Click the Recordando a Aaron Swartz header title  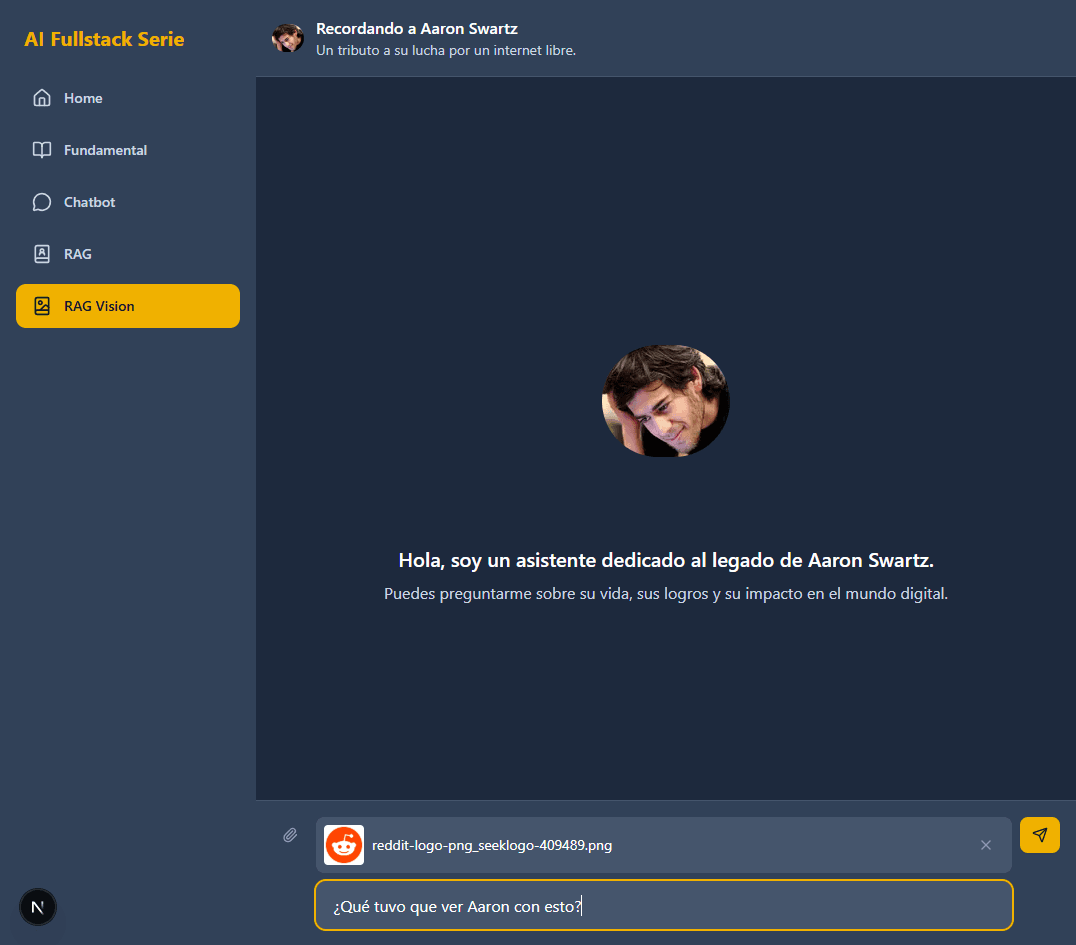pos(417,28)
